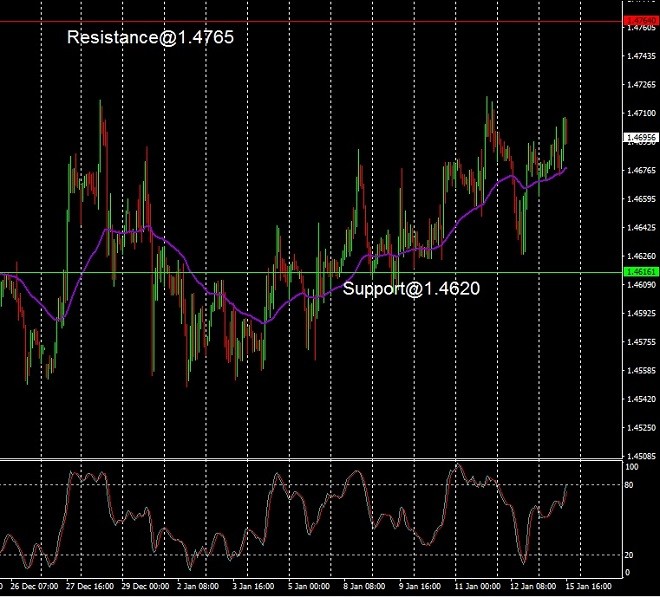Image resolution: width=660 pixels, height=597 pixels.
Task: Click the '3 Jan 16:00' time label
Action: pos(253,586)
